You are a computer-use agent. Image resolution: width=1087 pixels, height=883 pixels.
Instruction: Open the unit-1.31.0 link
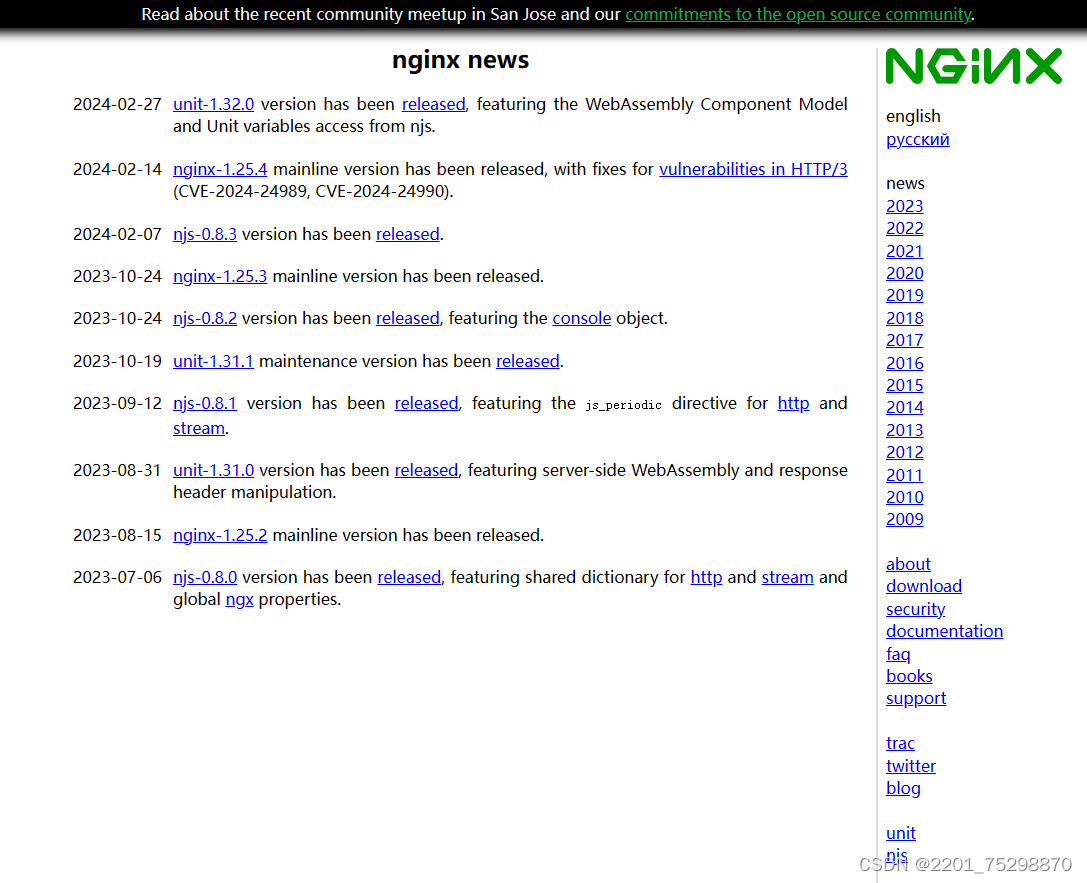[214, 470]
